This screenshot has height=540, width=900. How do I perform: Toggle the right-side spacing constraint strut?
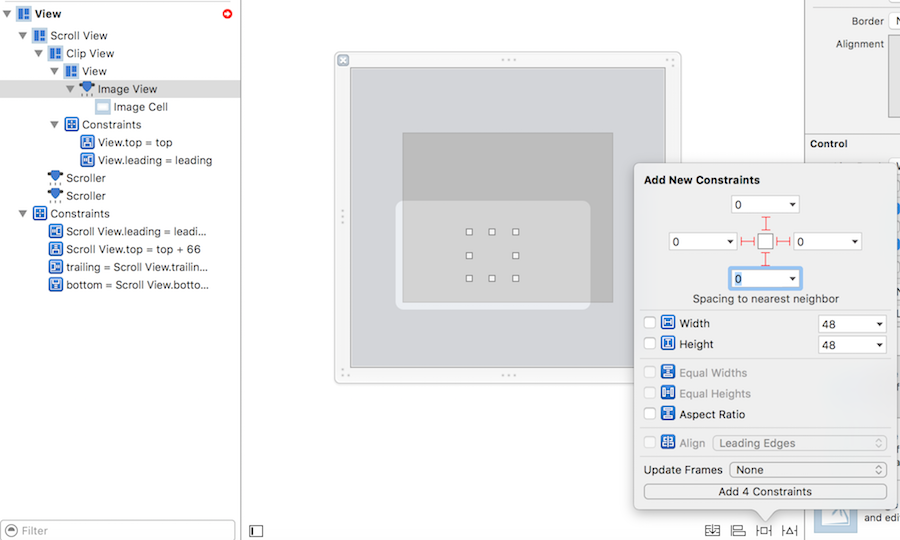(x=783, y=242)
